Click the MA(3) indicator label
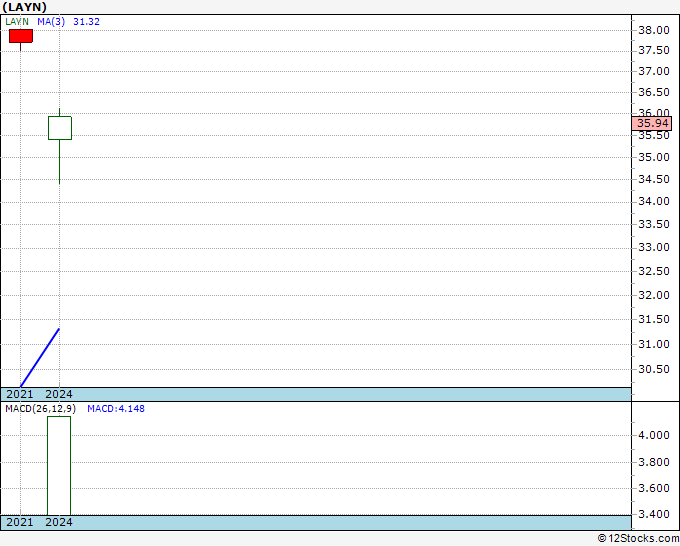 [x=51, y=22]
